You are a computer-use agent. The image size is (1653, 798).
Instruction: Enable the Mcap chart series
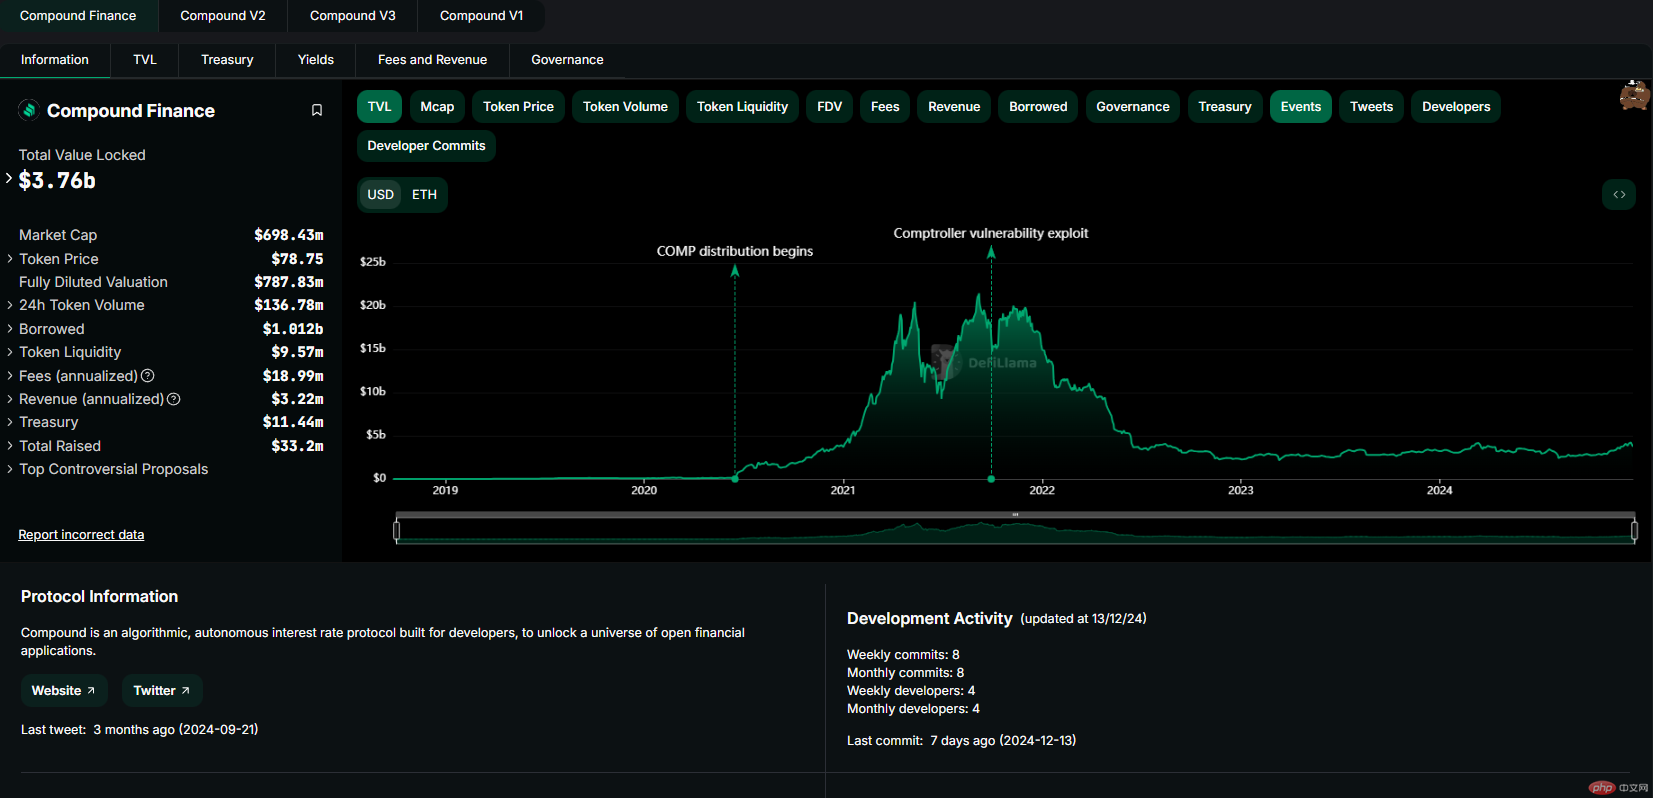(x=437, y=107)
